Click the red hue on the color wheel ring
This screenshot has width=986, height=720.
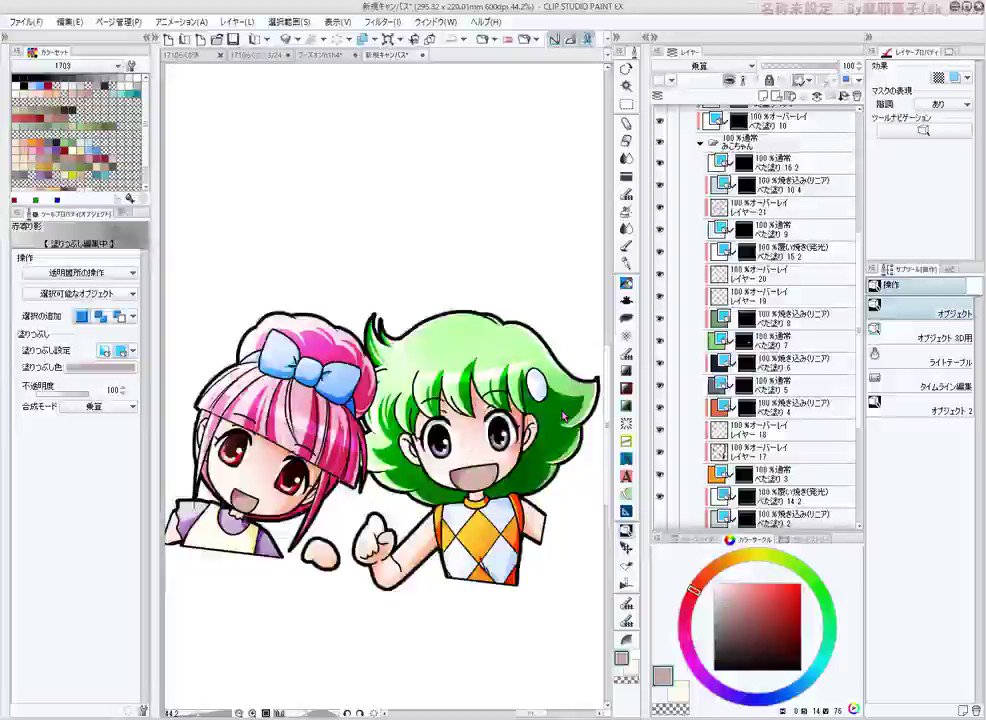(x=694, y=590)
